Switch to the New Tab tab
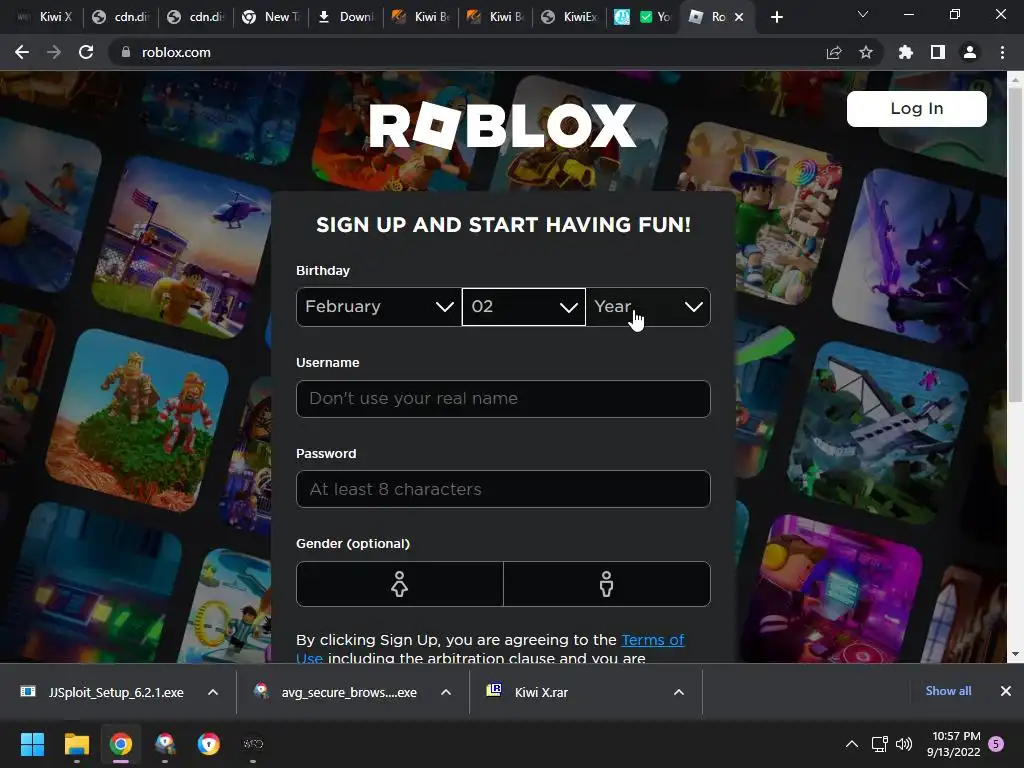The image size is (1024, 768). (x=271, y=17)
